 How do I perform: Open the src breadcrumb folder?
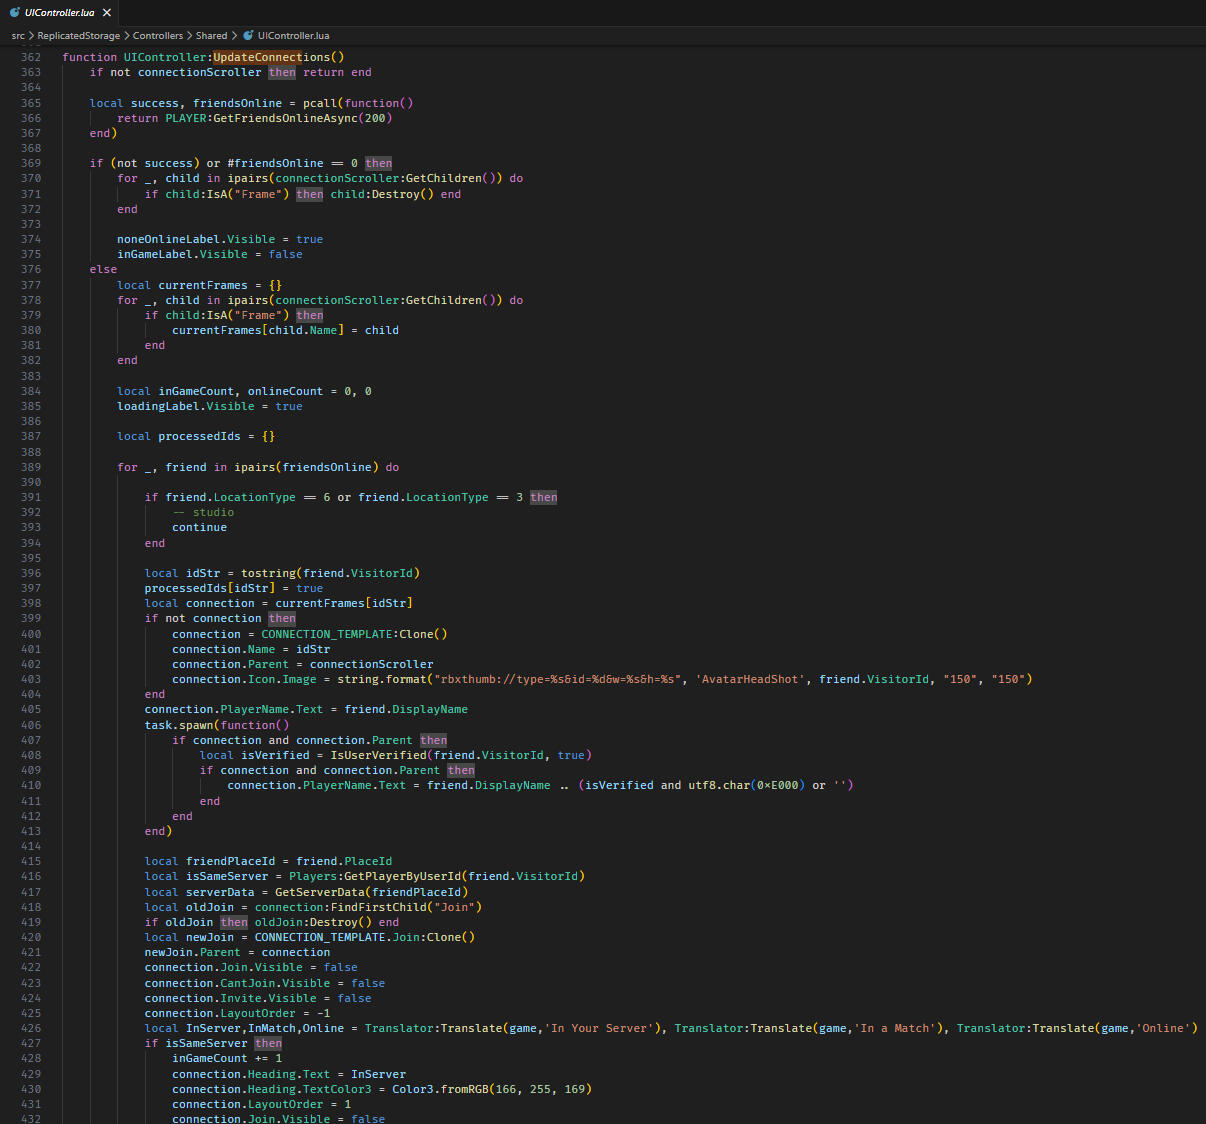pyautogui.click(x=18, y=36)
